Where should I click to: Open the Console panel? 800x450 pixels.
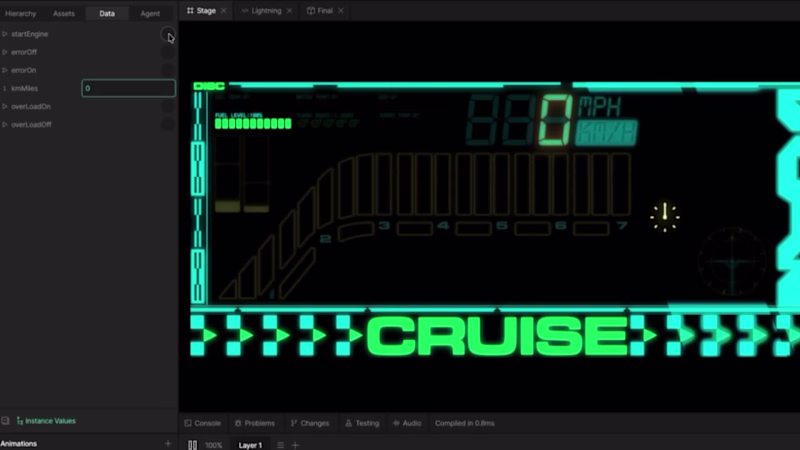tap(203, 423)
